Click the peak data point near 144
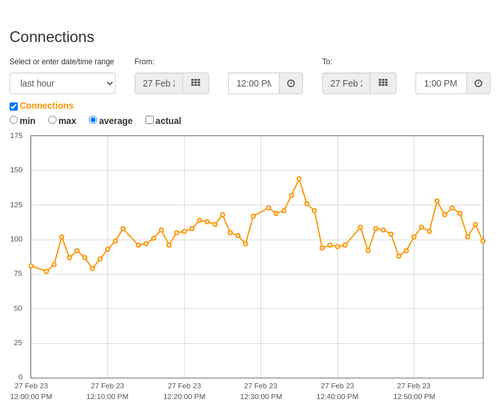 pyautogui.click(x=299, y=179)
